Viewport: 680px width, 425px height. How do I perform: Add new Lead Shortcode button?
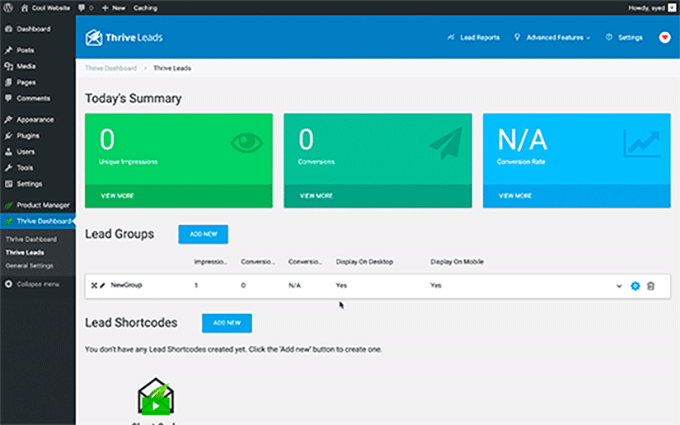226,323
